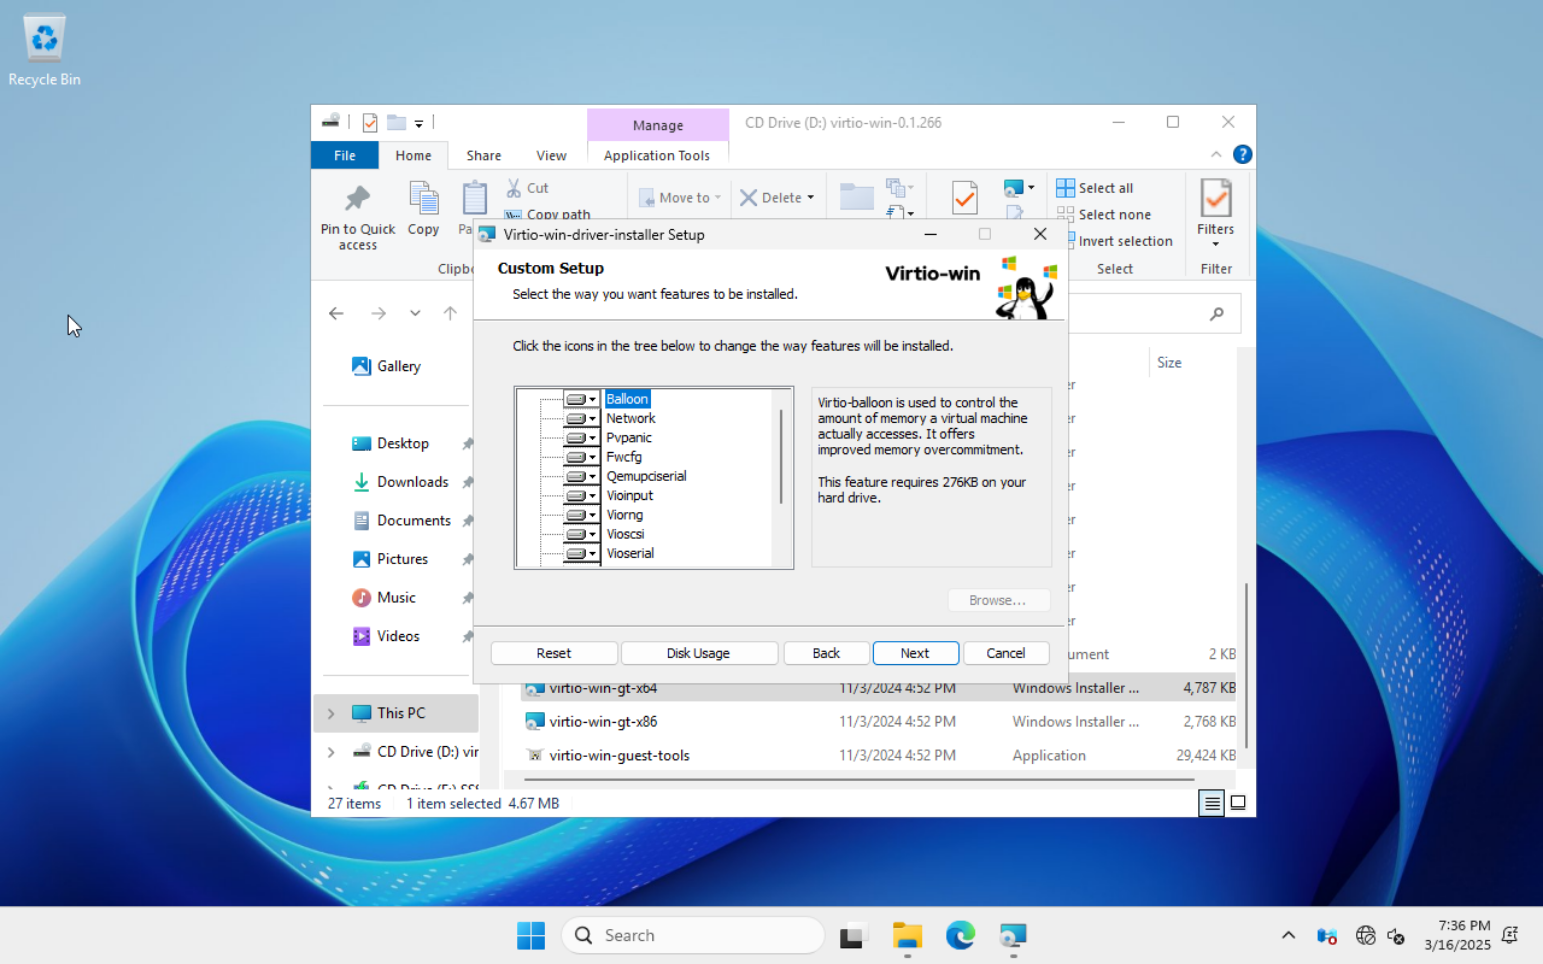1543x964 pixels.
Task: Click the taskbar Search box
Action: click(692, 935)
